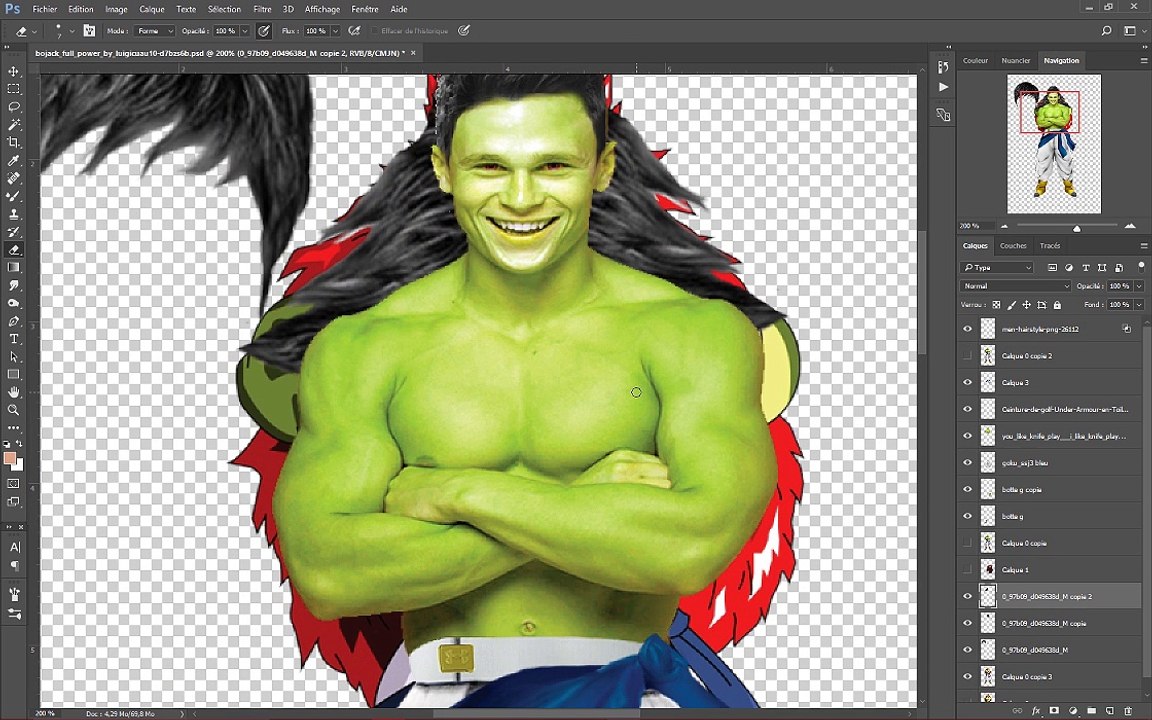Click the search icon in options bar
Image resolution: width=1152 pixels, height=720 pixels.
click(x=1106, y=31)
